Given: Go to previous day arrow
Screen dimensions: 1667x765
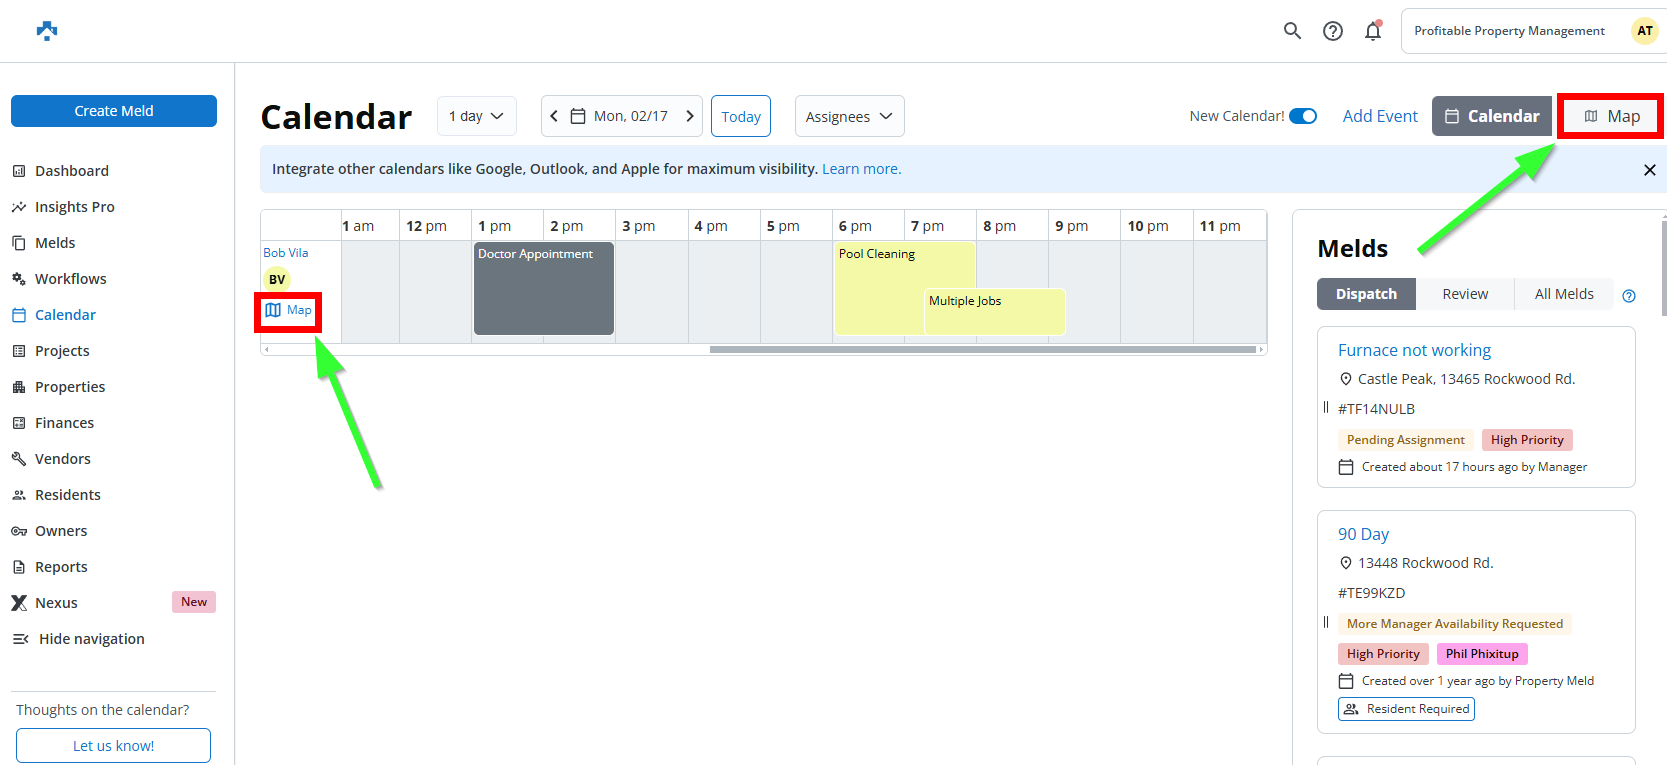Looking at the screenshot, I should point(554,116).
